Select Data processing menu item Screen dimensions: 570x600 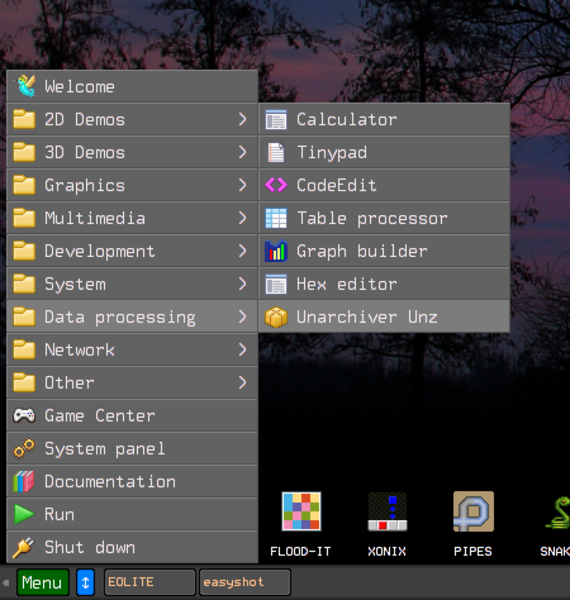click(x=132, y=316)
